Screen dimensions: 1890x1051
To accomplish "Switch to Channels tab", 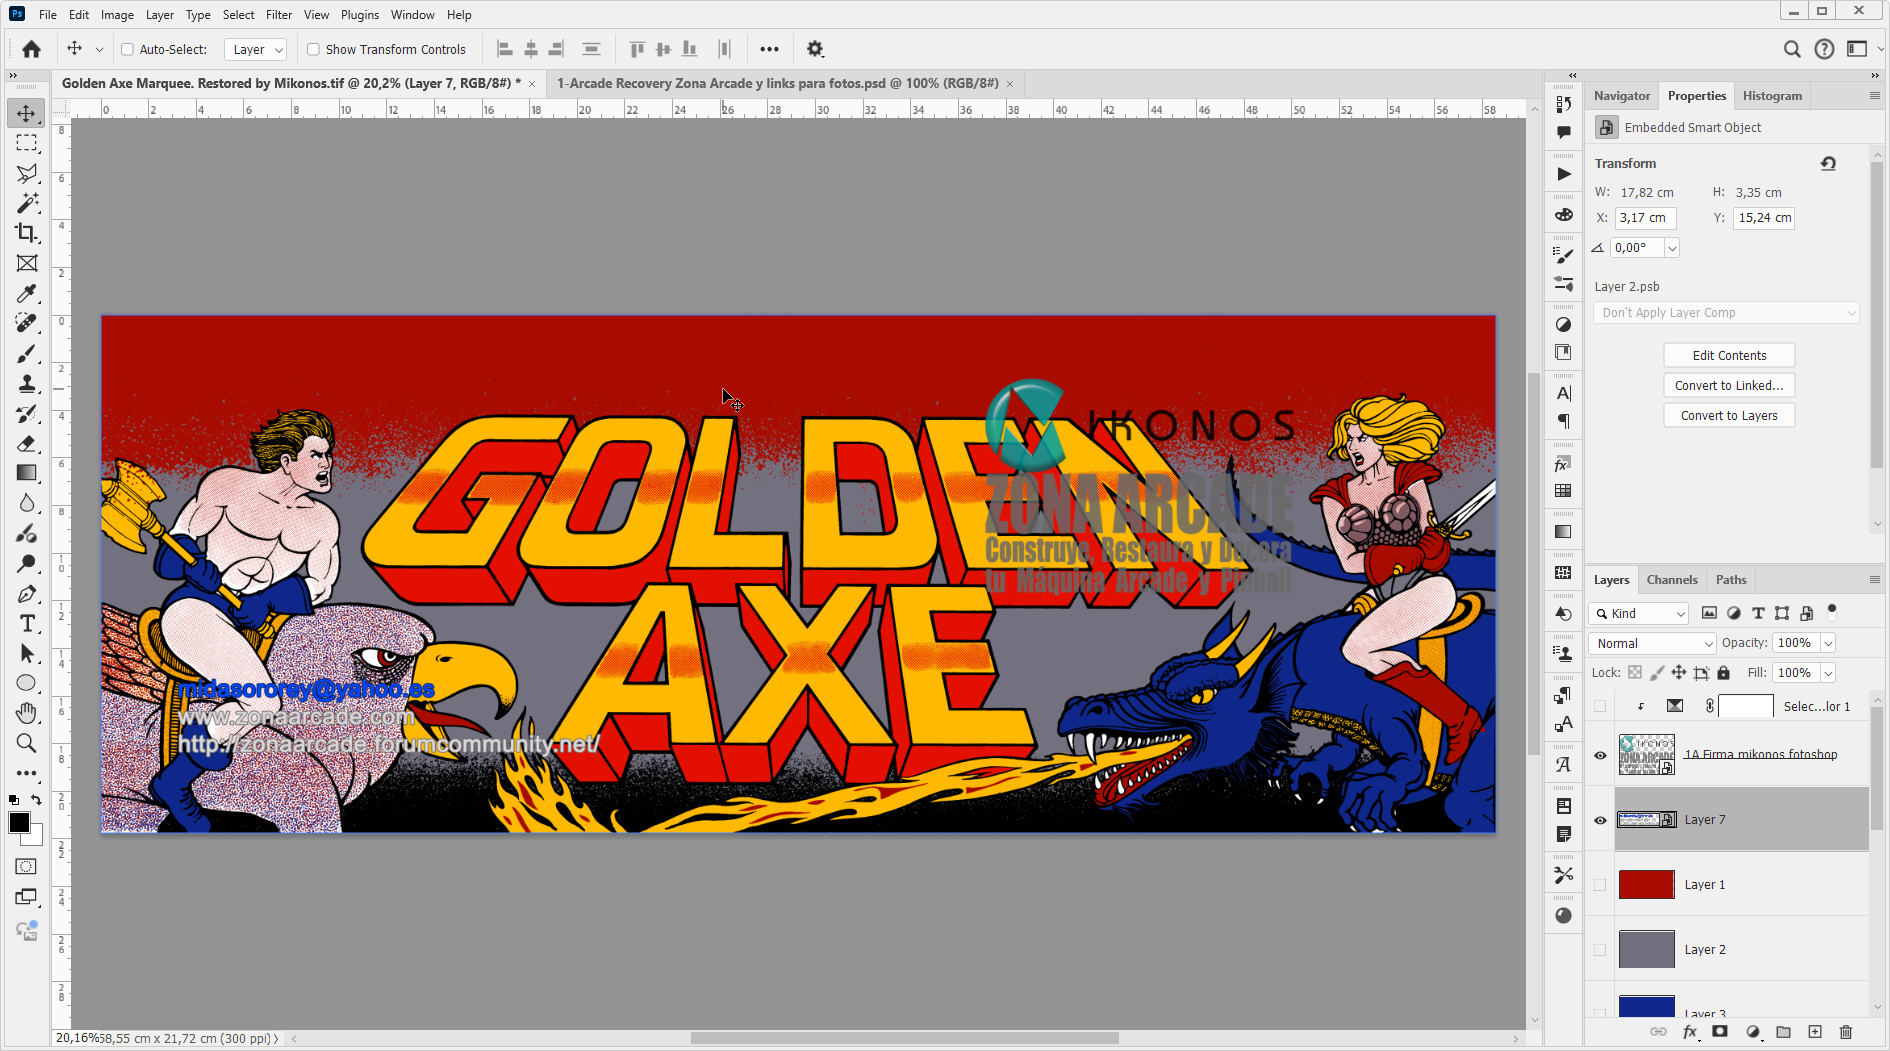I will [1672, 579].
